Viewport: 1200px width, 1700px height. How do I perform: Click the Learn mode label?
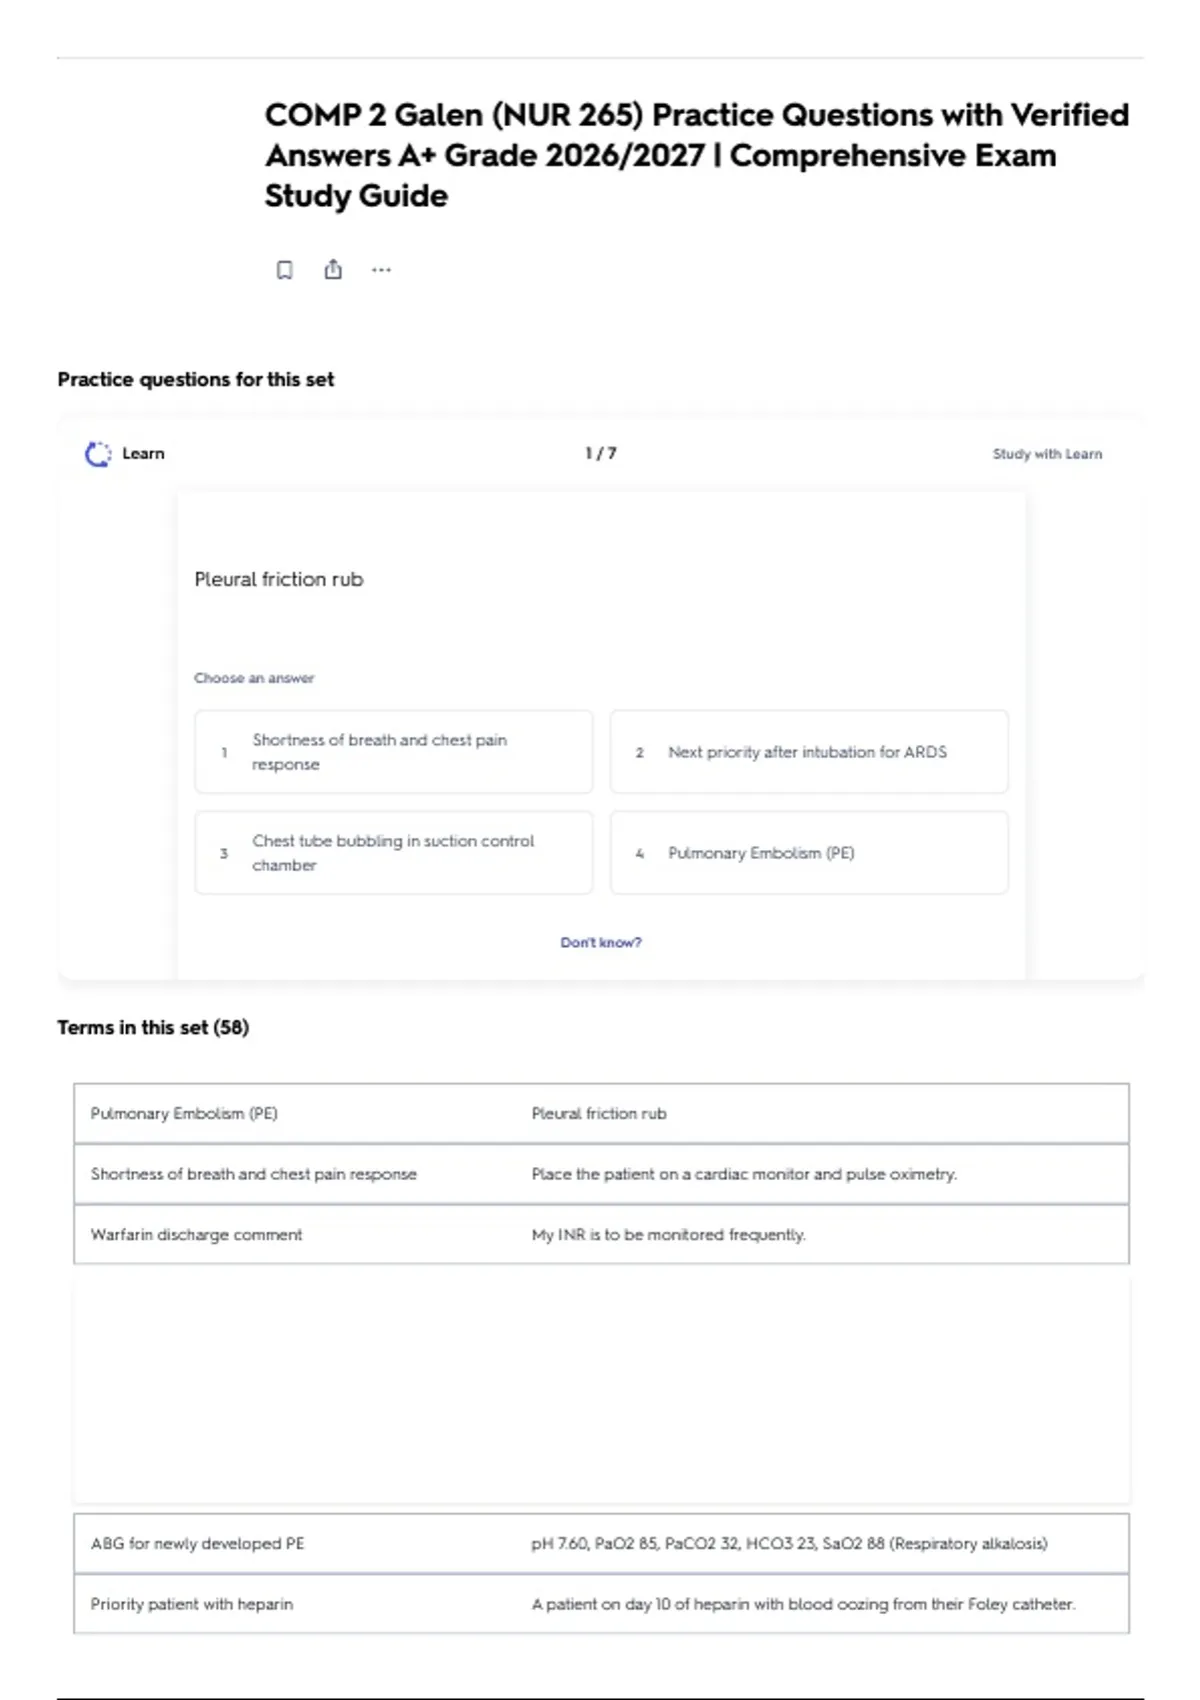143,454
